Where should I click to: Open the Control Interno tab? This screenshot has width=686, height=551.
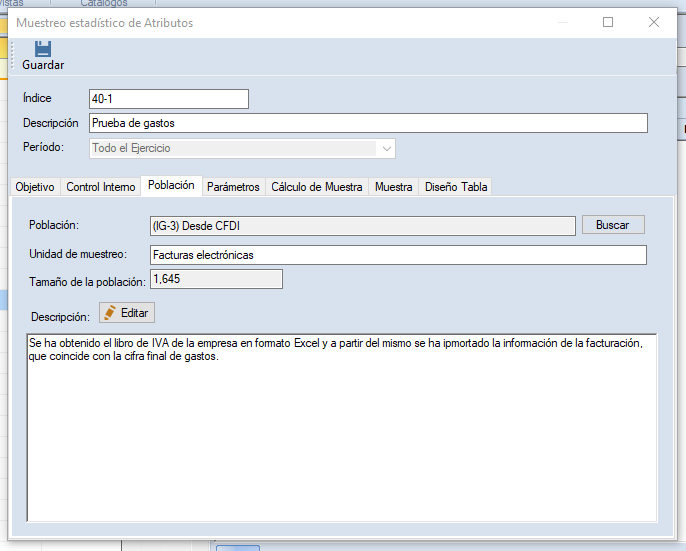(100, 187)
